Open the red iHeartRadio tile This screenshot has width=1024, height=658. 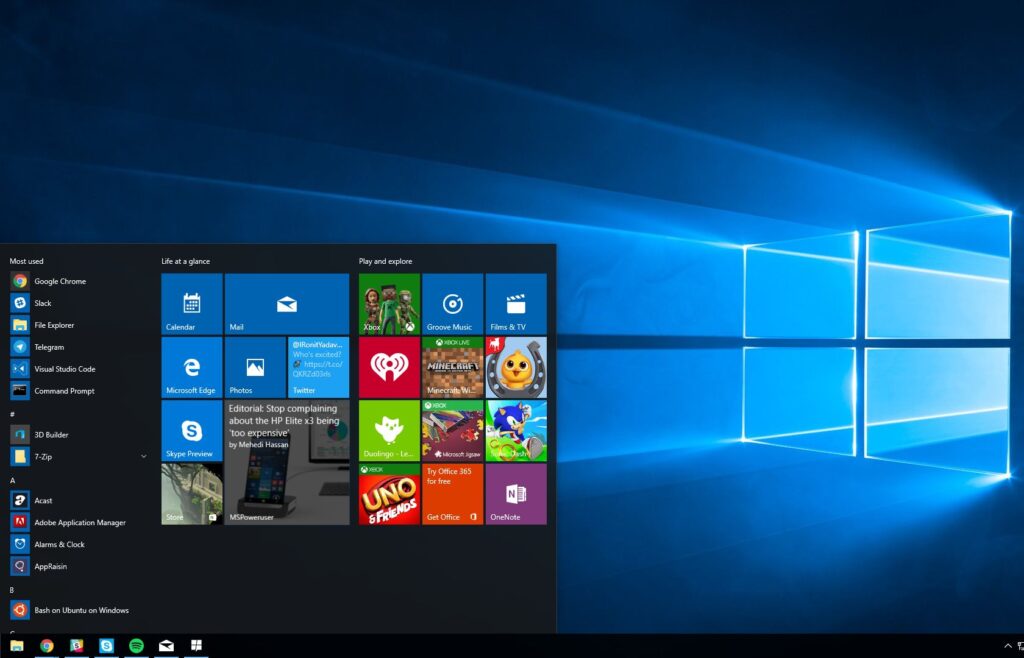point(389,368)
